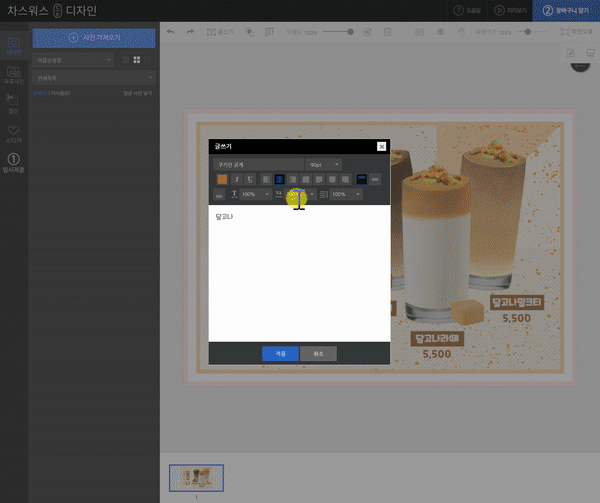Open the 이름순정렬 sort dropdown
600x503 pixels.
[73, 60]
